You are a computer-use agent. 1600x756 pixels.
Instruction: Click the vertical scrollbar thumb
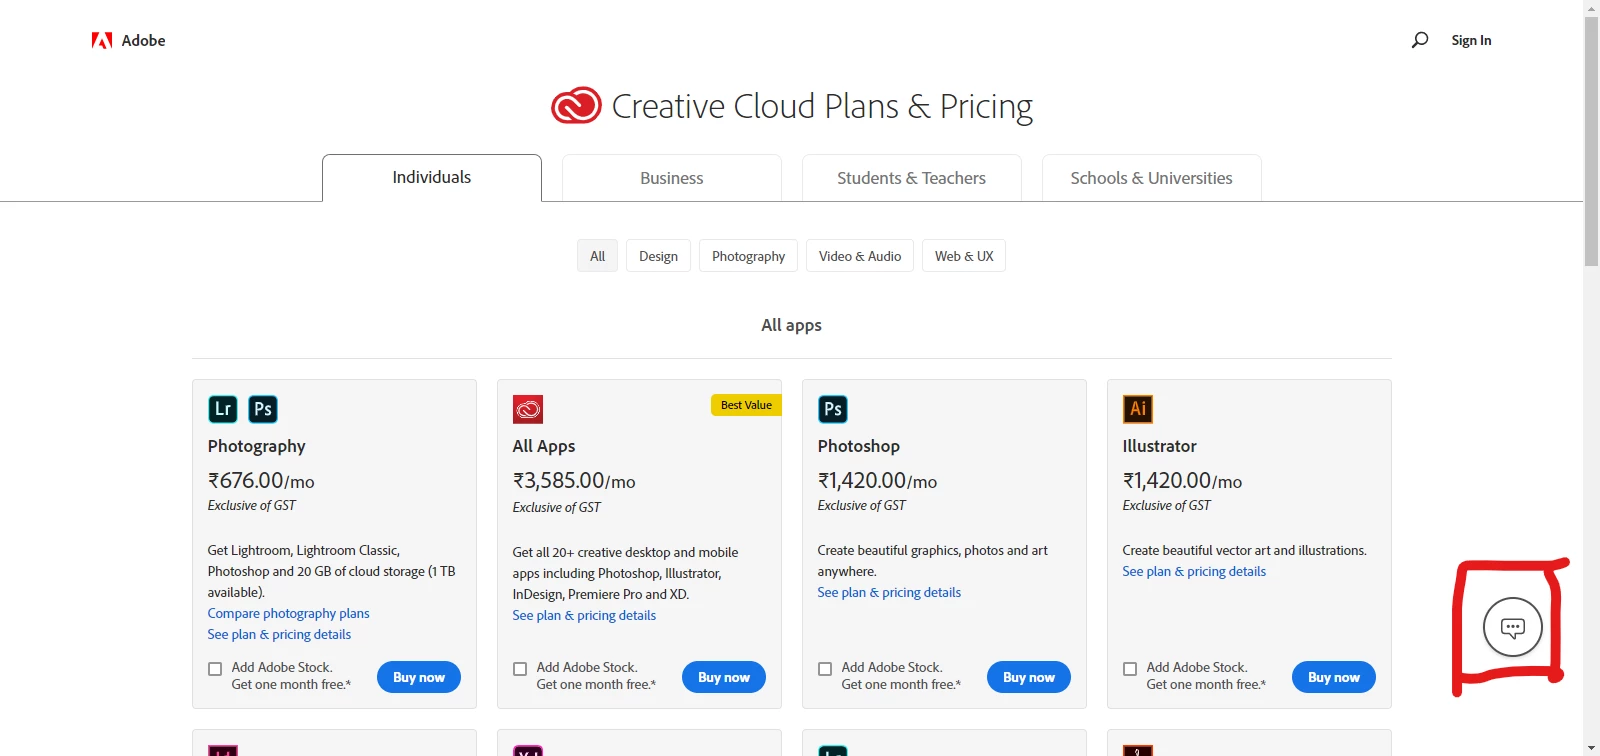tap(1591, 141)
